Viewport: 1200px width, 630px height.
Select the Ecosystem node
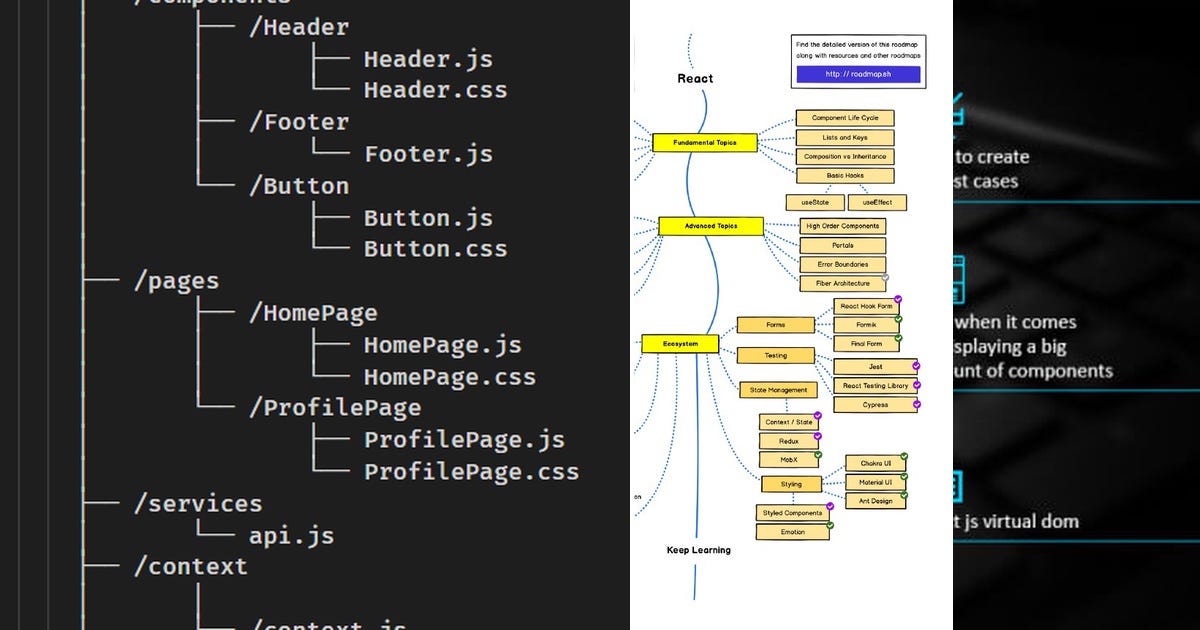(681, 342)
